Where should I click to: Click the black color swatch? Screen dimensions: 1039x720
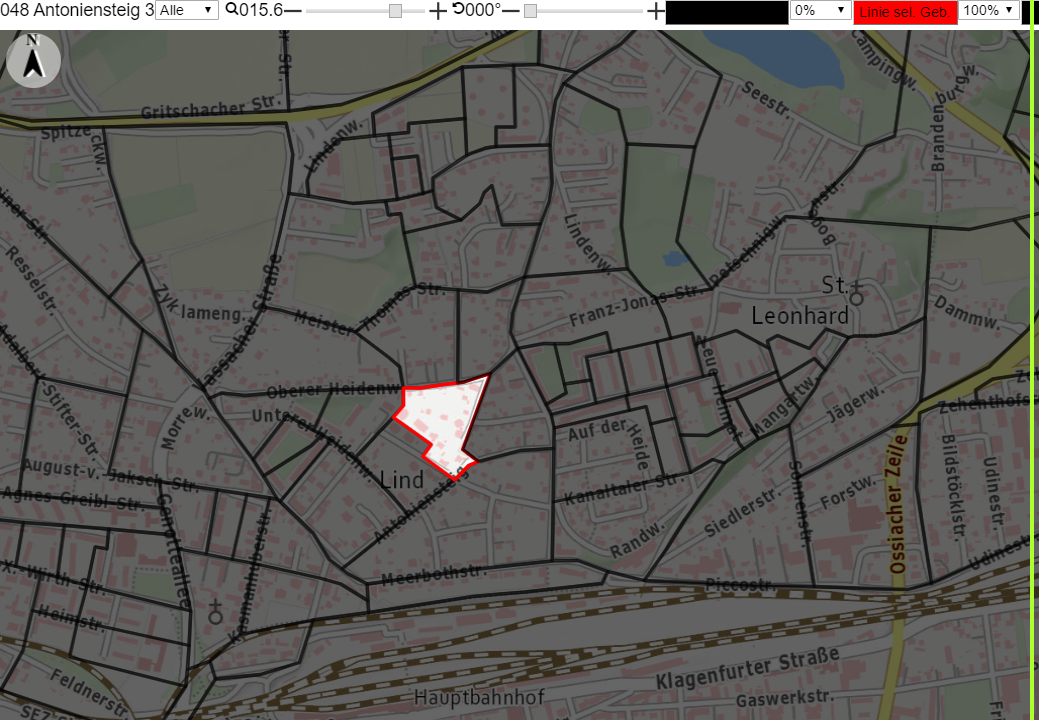pos(727,13)
